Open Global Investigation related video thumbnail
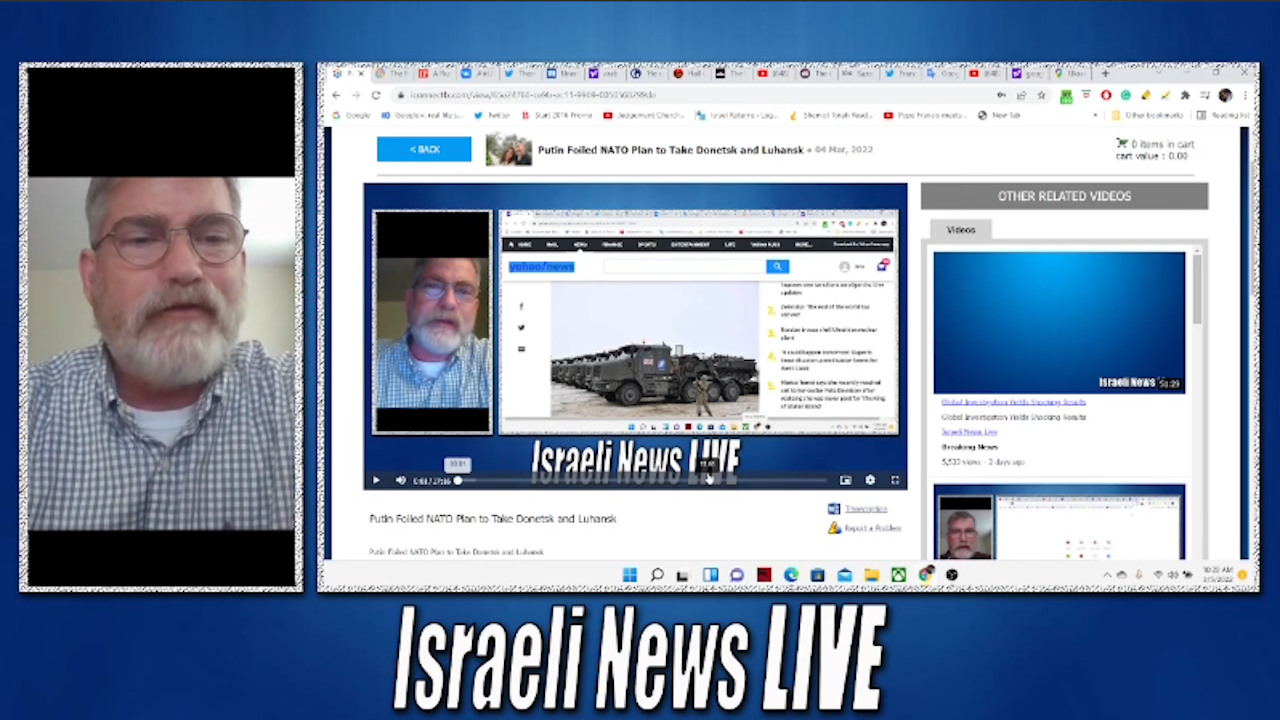 [1059, 322]
